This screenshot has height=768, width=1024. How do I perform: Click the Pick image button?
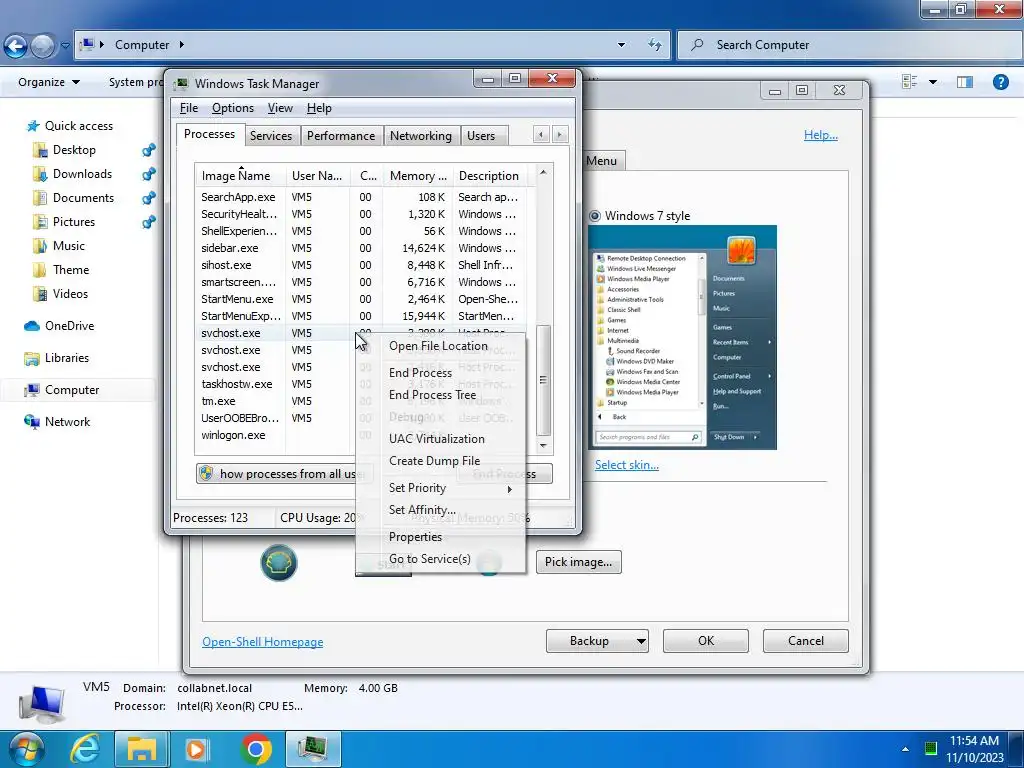point(579,562)
